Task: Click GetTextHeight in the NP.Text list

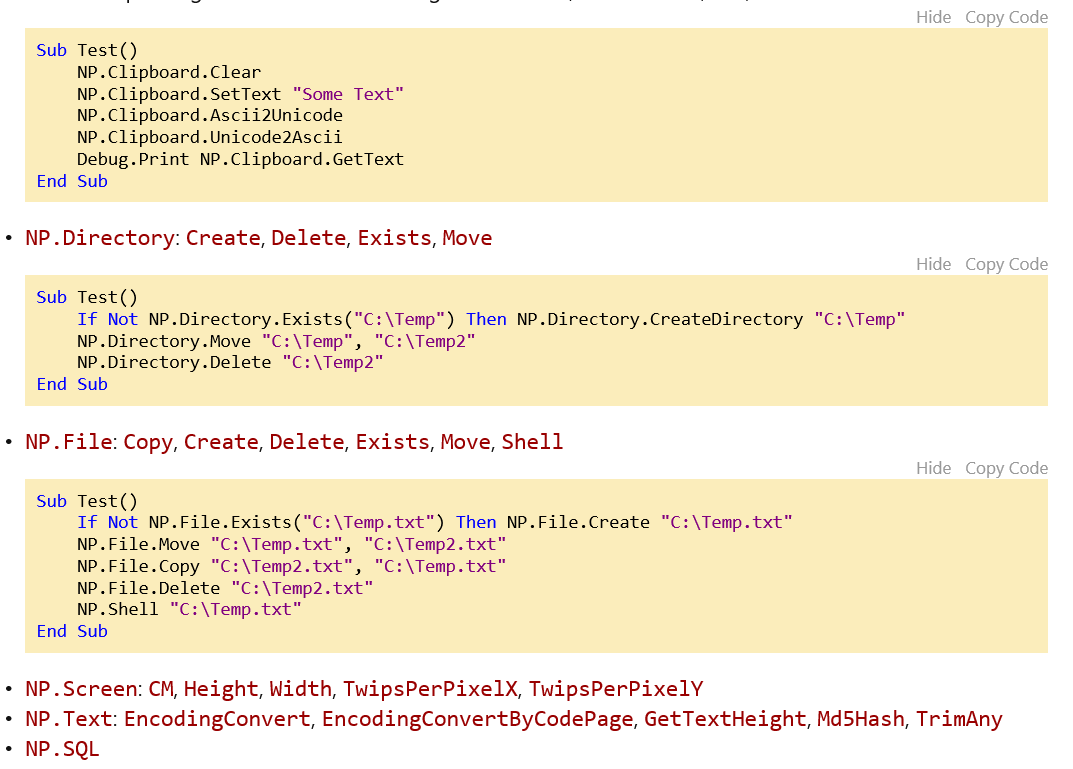Action: pos(725,718)
